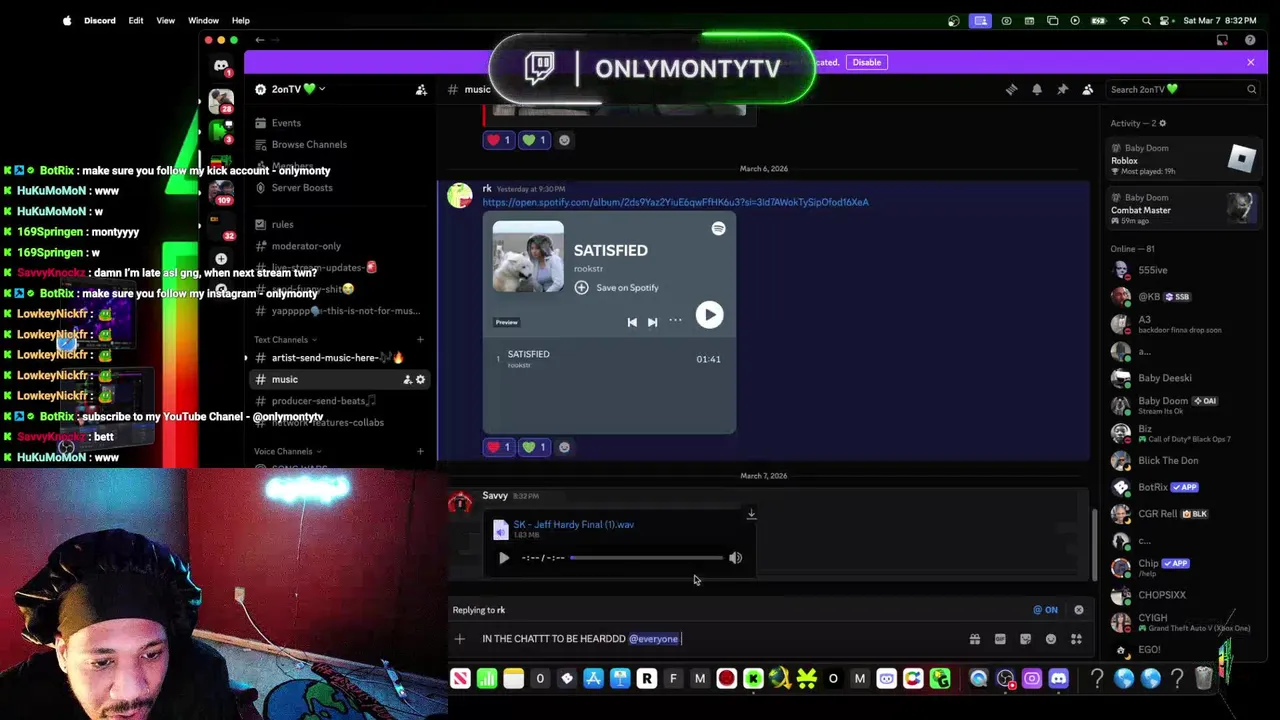This screenshot has height=720, width=1280.
Task: Open the Spotify album link from rk
Action: click(x=675, y=202)
